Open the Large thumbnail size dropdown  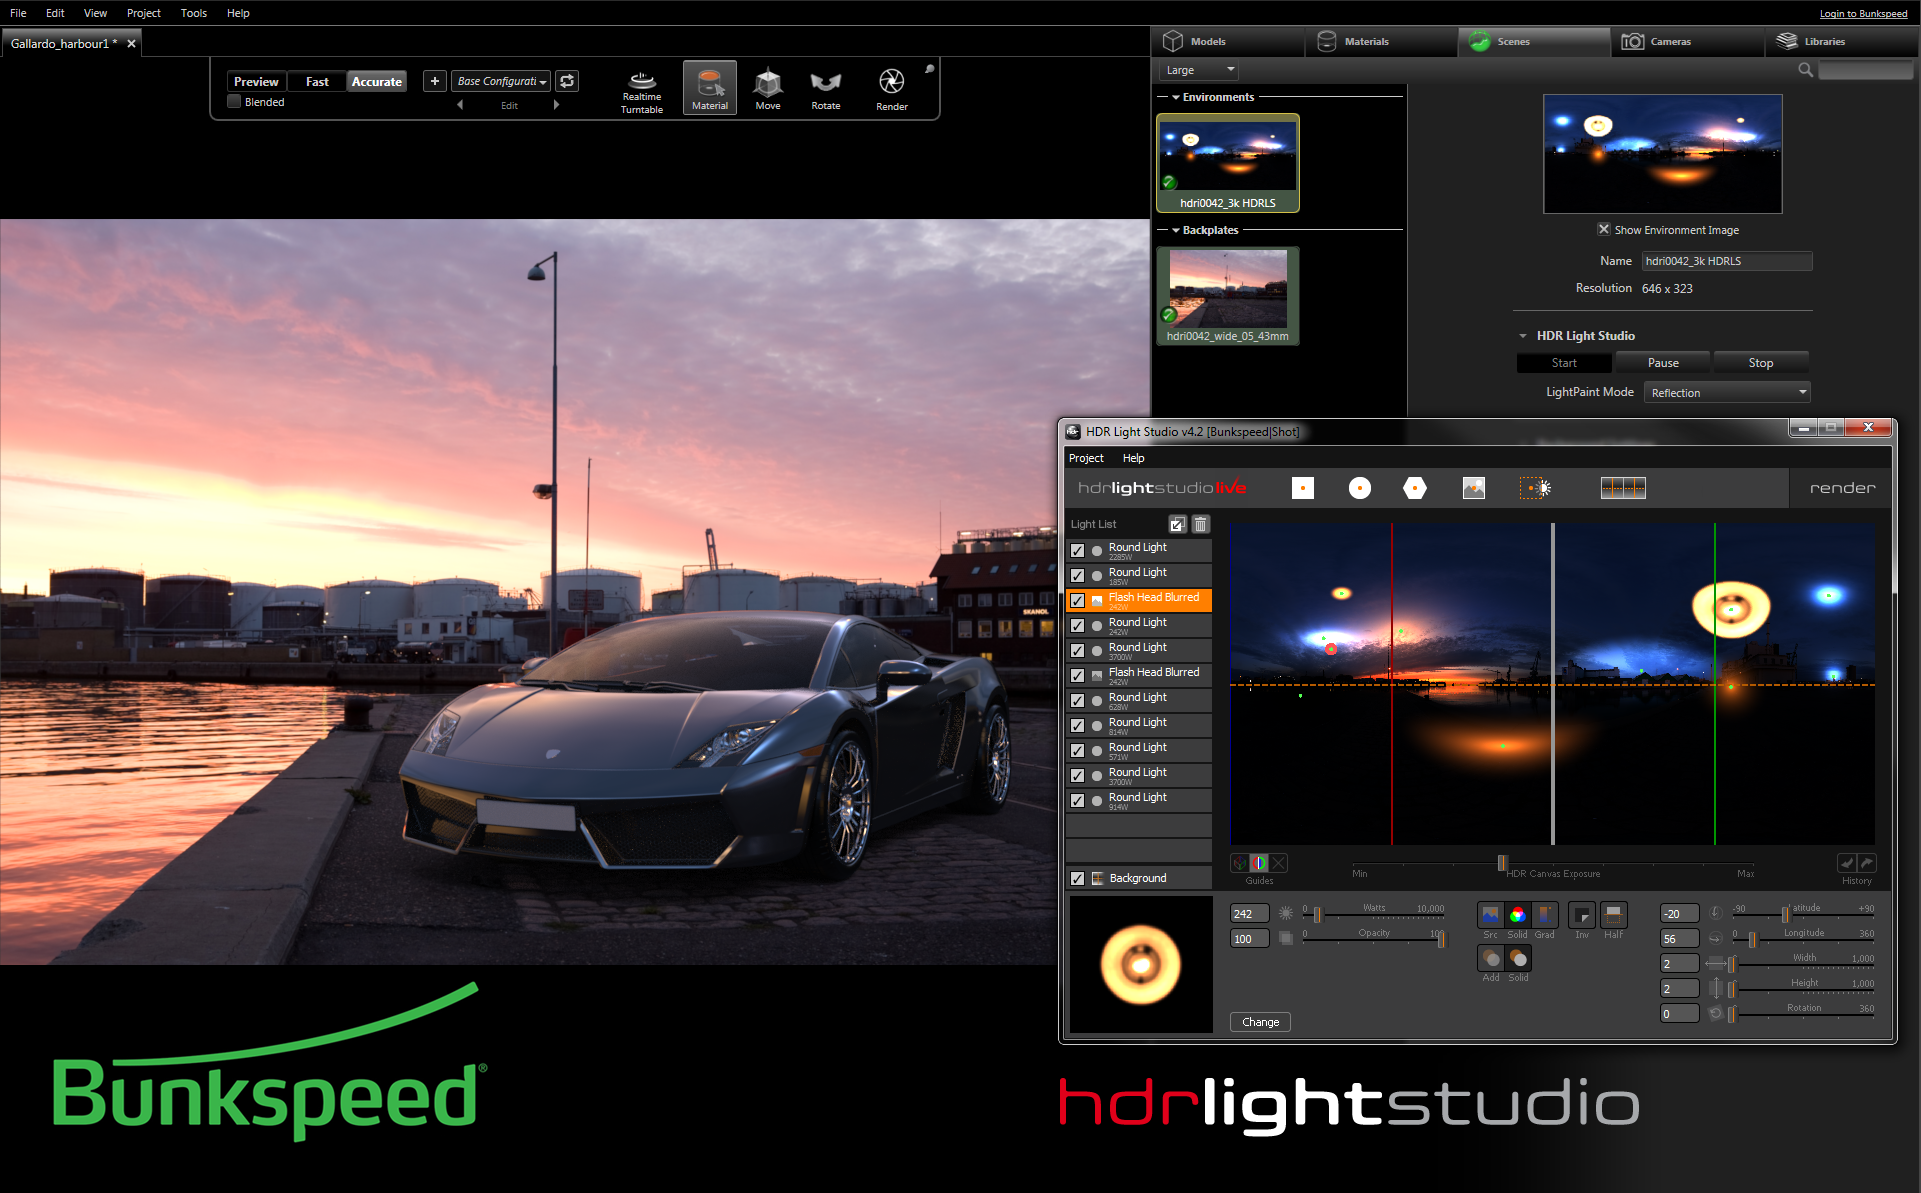(1200, 70)
